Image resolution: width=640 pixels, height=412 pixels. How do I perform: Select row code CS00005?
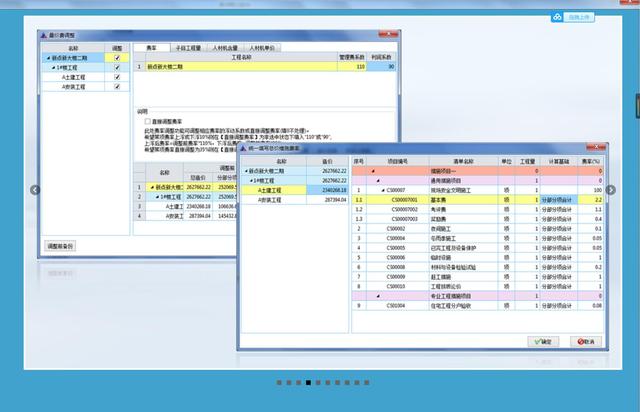396,248
